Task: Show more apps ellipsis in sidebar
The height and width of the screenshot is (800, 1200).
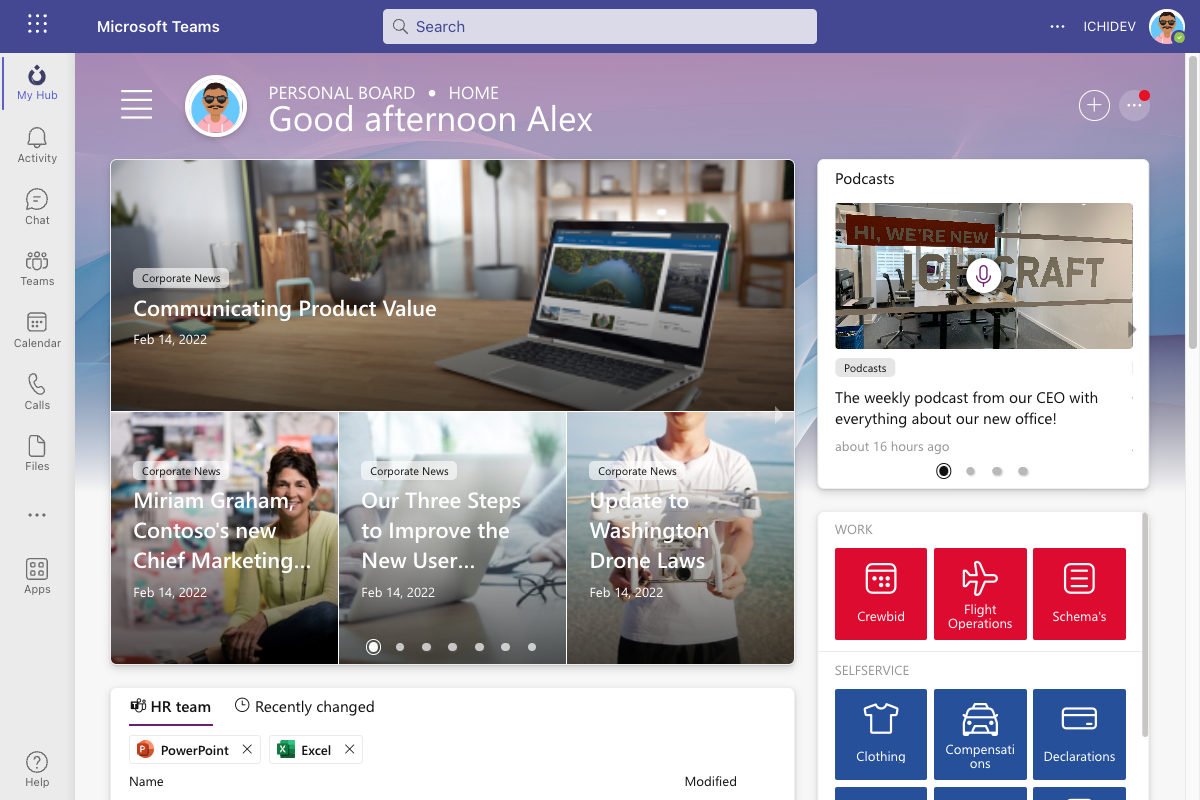Action: 37,515
